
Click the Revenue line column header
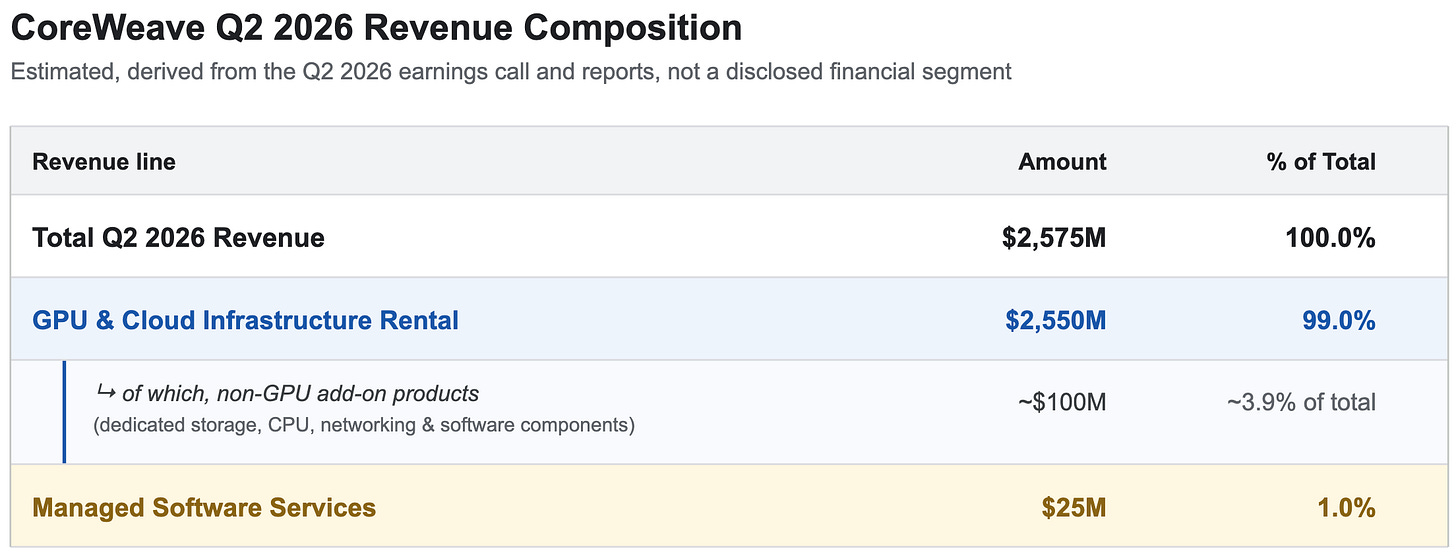point(104,162)
